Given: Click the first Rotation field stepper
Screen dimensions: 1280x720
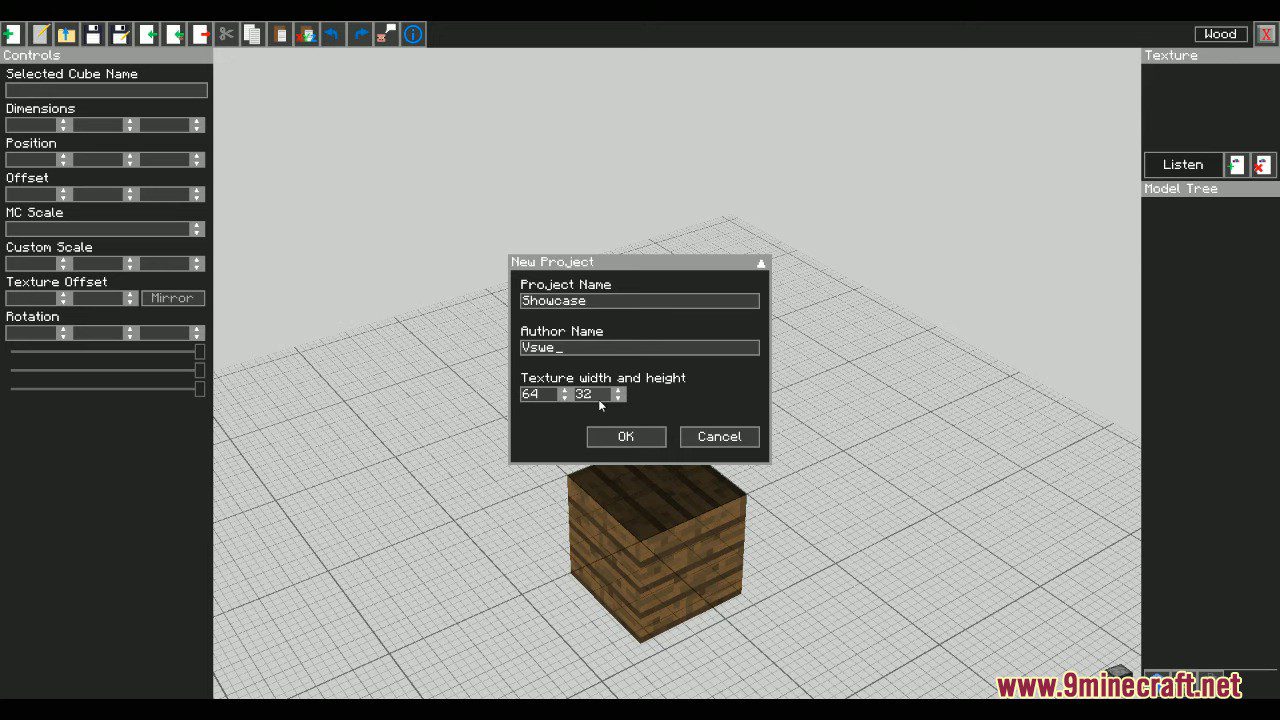Looking at the screenshot, I should pyautogui.click(x=64, y=333).
